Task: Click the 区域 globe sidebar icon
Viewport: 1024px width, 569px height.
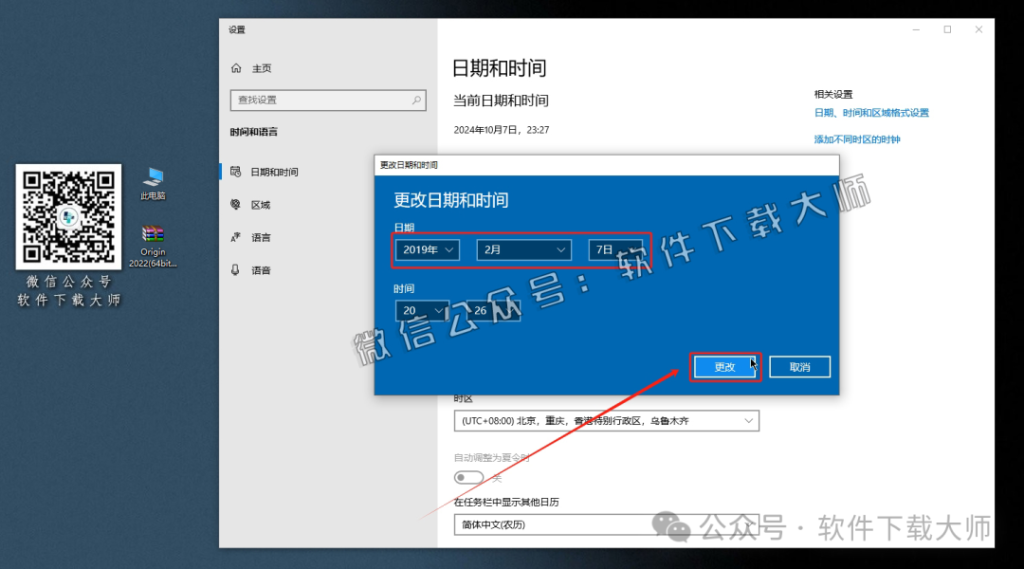Action: [x=236, y=204]
